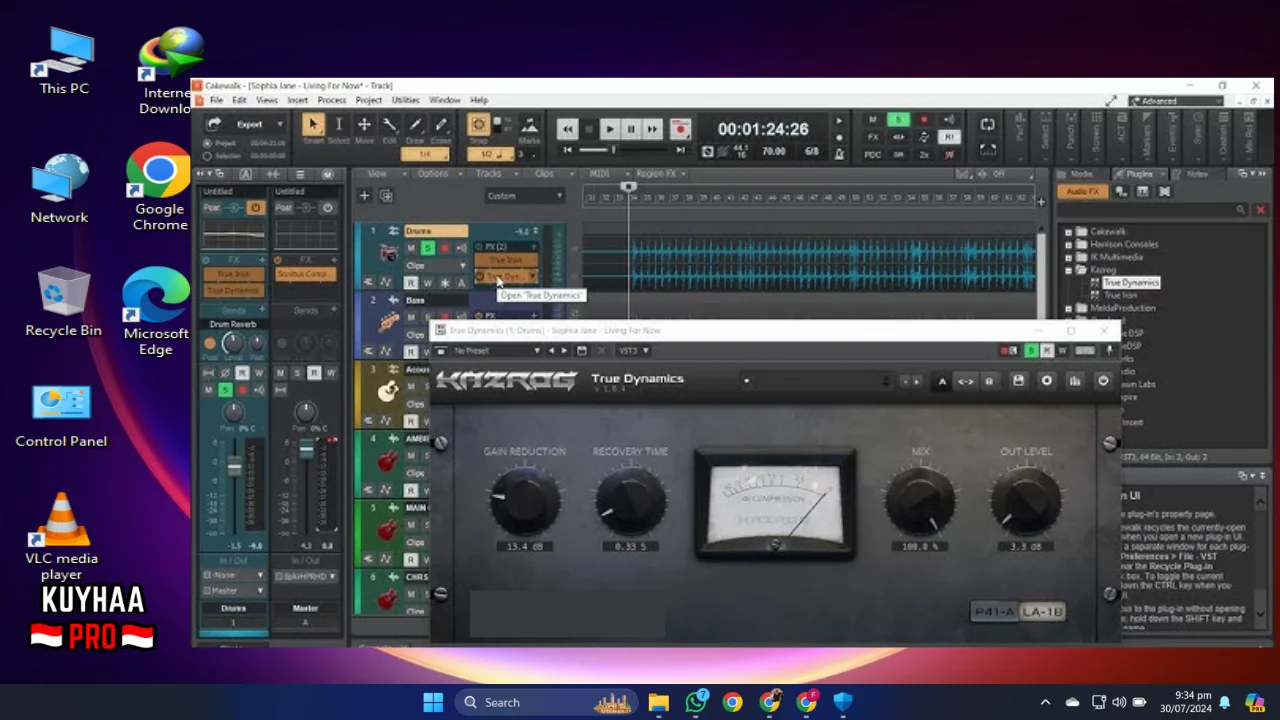Collapse the Kazrog plugin folder
The image size is (1280, 720).
(1068, 270)
